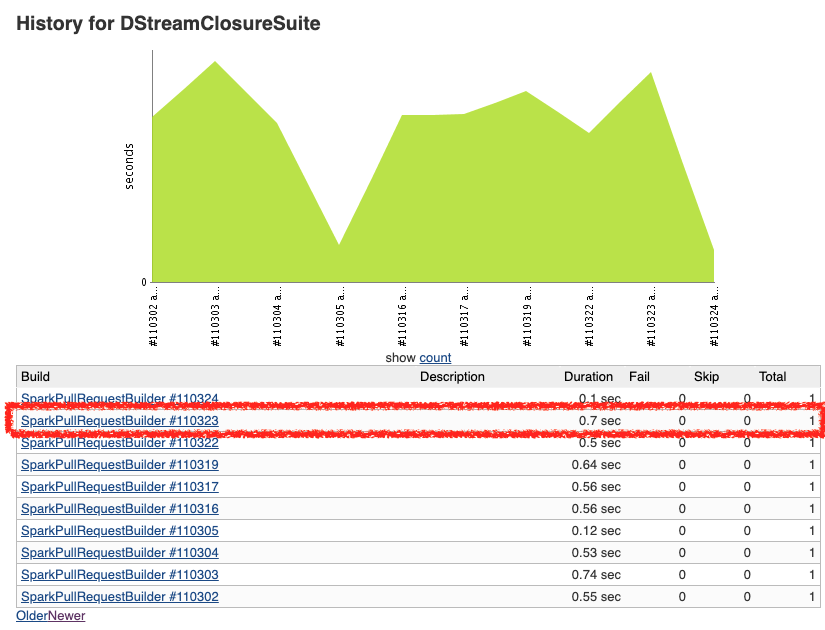Open SparkPullRequestBuilder #110323 build link
The width and height of the screenshot is (825, 630).
tap(119, 421)
